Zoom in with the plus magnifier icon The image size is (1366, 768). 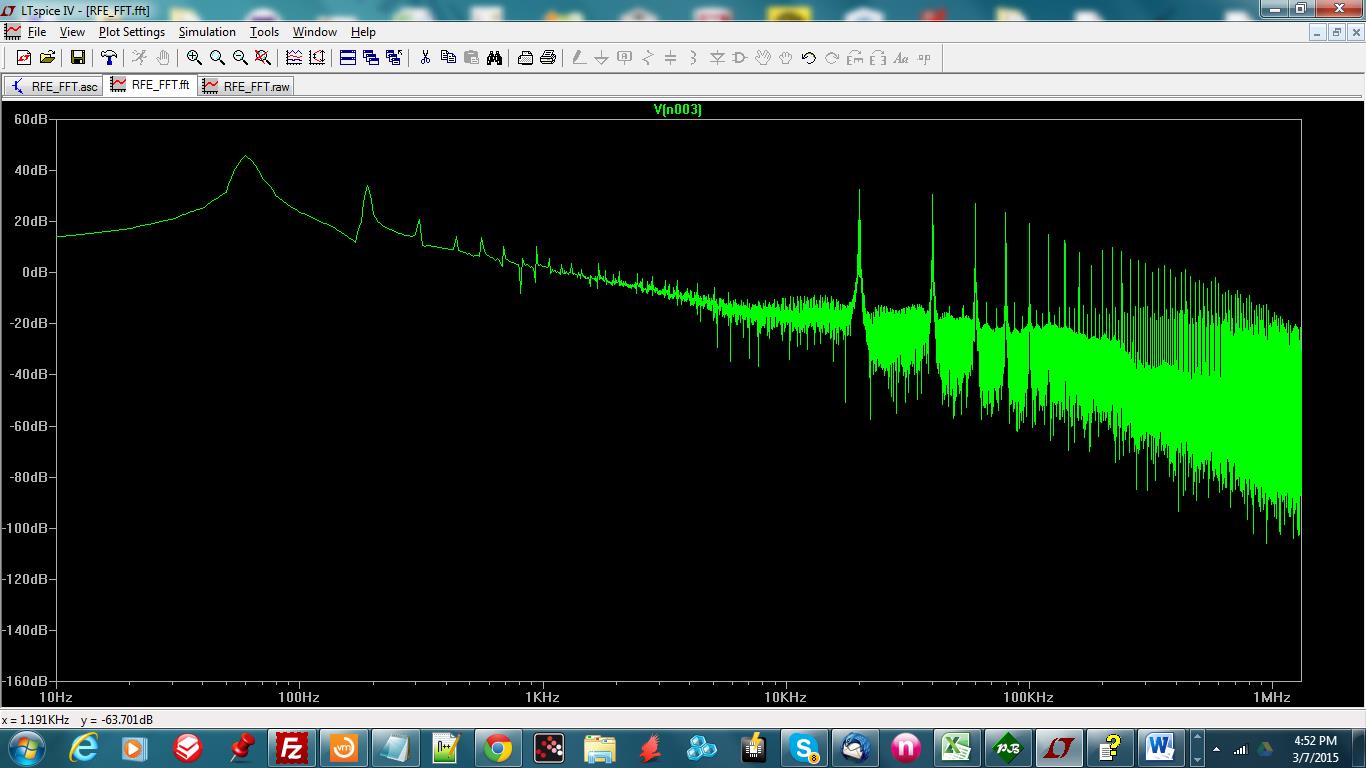(x=194, y=58)
